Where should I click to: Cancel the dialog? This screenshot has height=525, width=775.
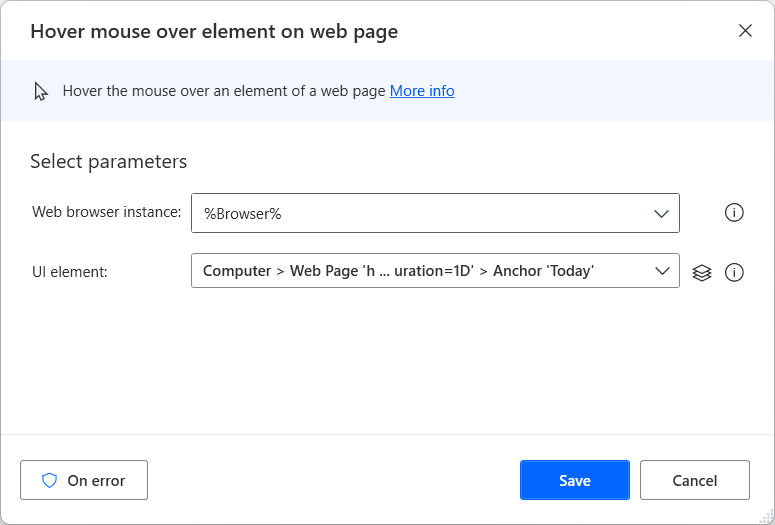(695, 480)
